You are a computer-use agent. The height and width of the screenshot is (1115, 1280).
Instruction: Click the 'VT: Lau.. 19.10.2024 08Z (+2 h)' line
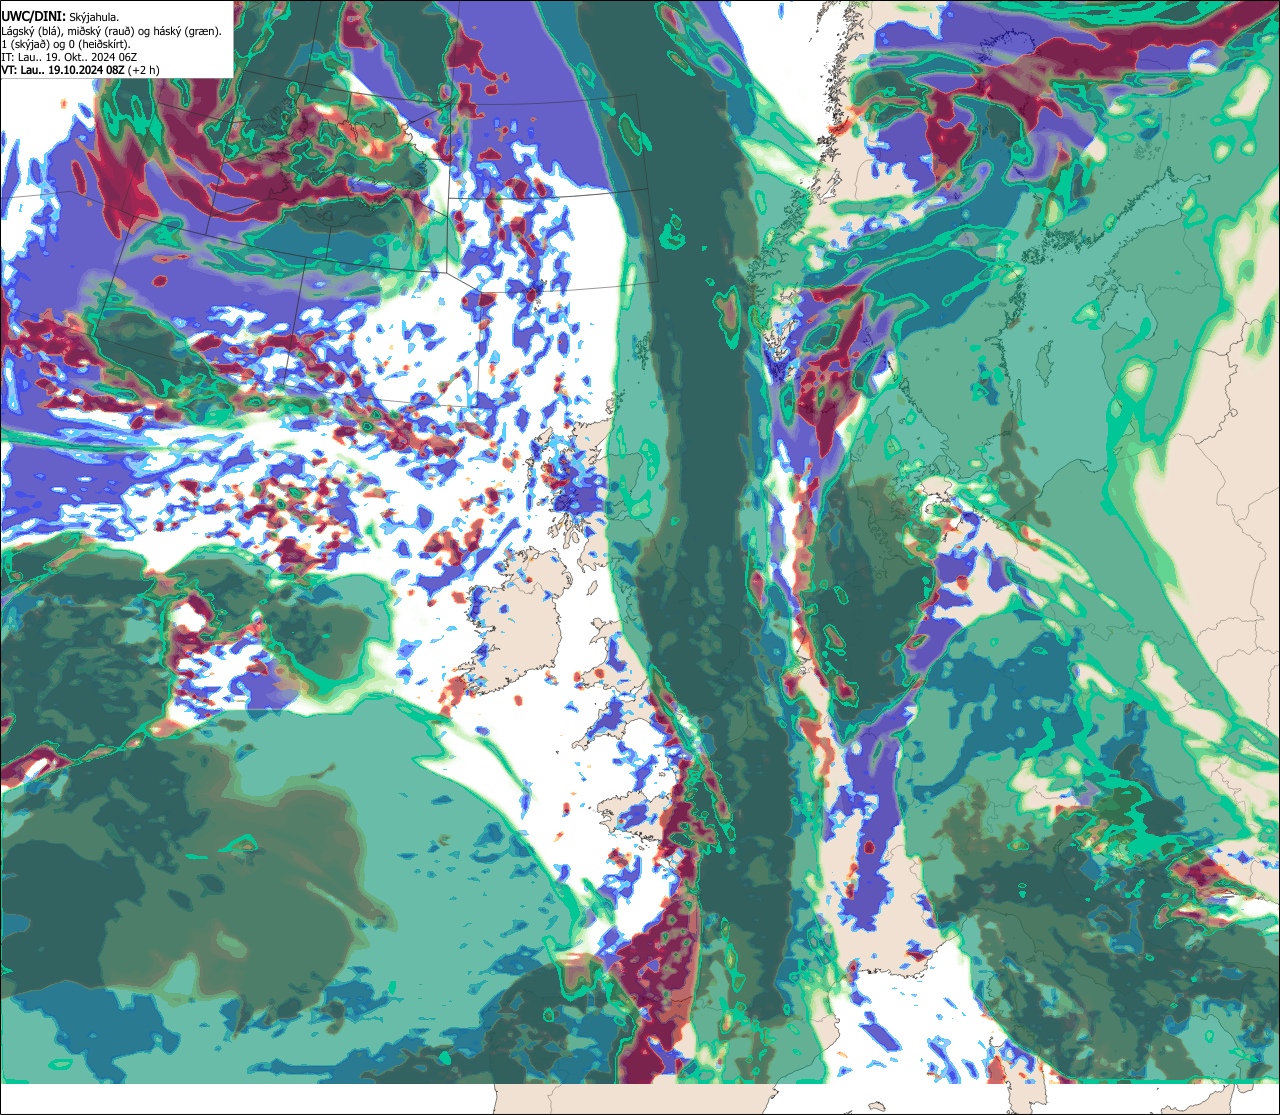click(80, 70)
